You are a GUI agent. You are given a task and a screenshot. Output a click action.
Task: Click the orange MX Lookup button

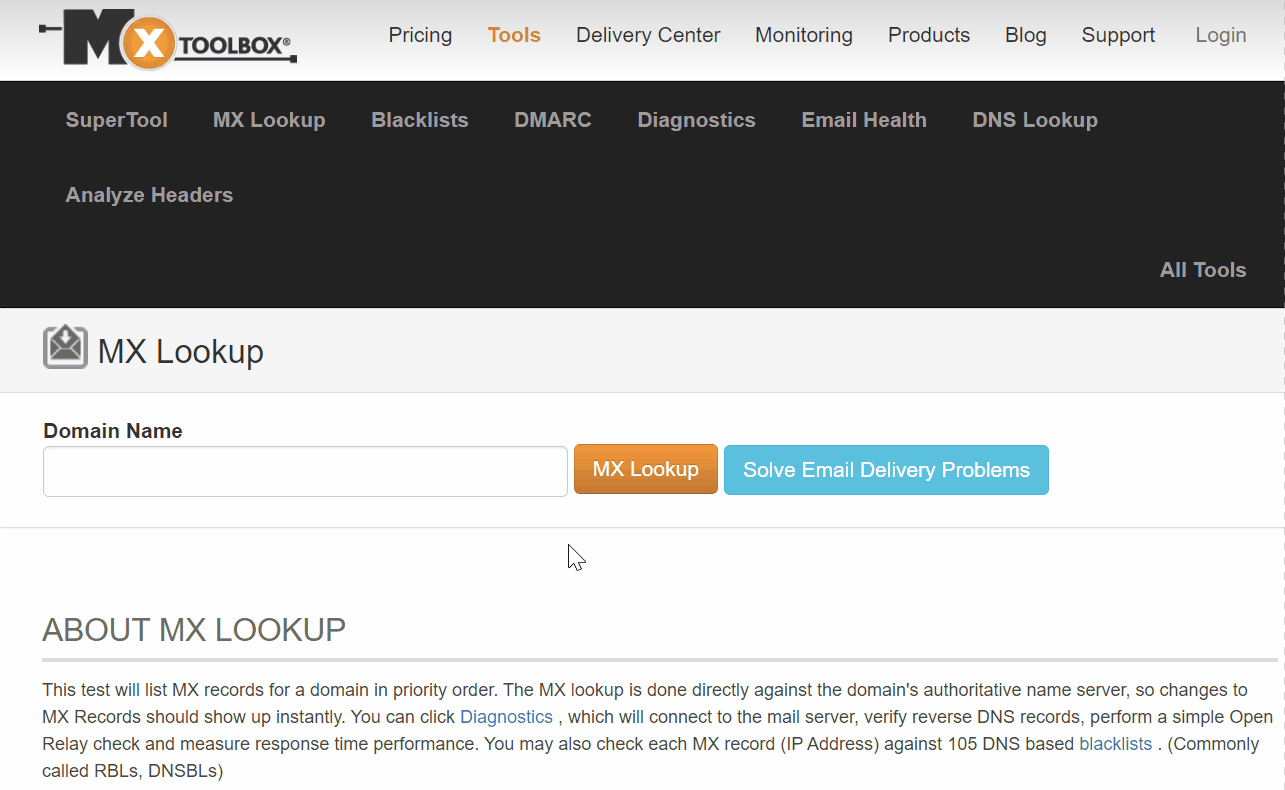pyautogui.click(x=646, y=469)
